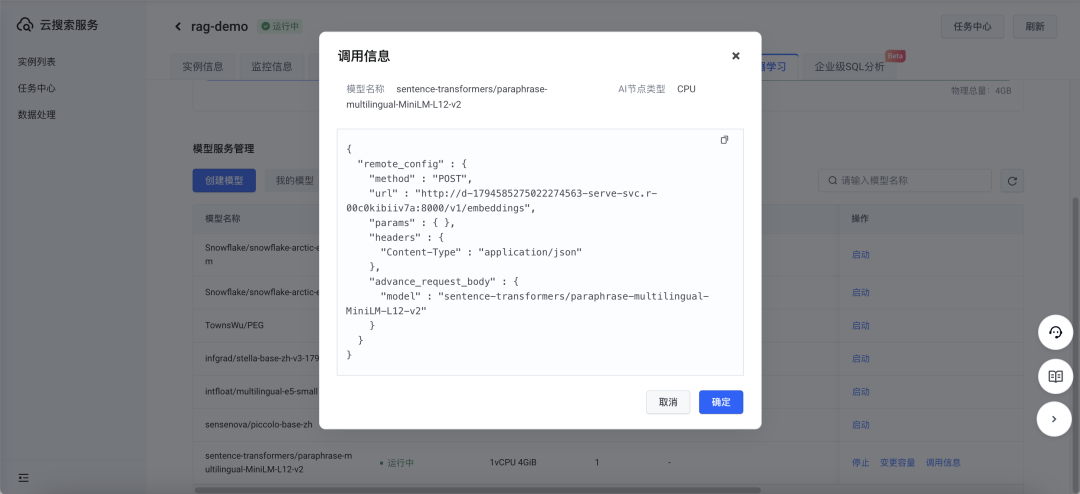Click the 确定 button
This screenshot has height=494, width=1080.
tap(720, 402)
